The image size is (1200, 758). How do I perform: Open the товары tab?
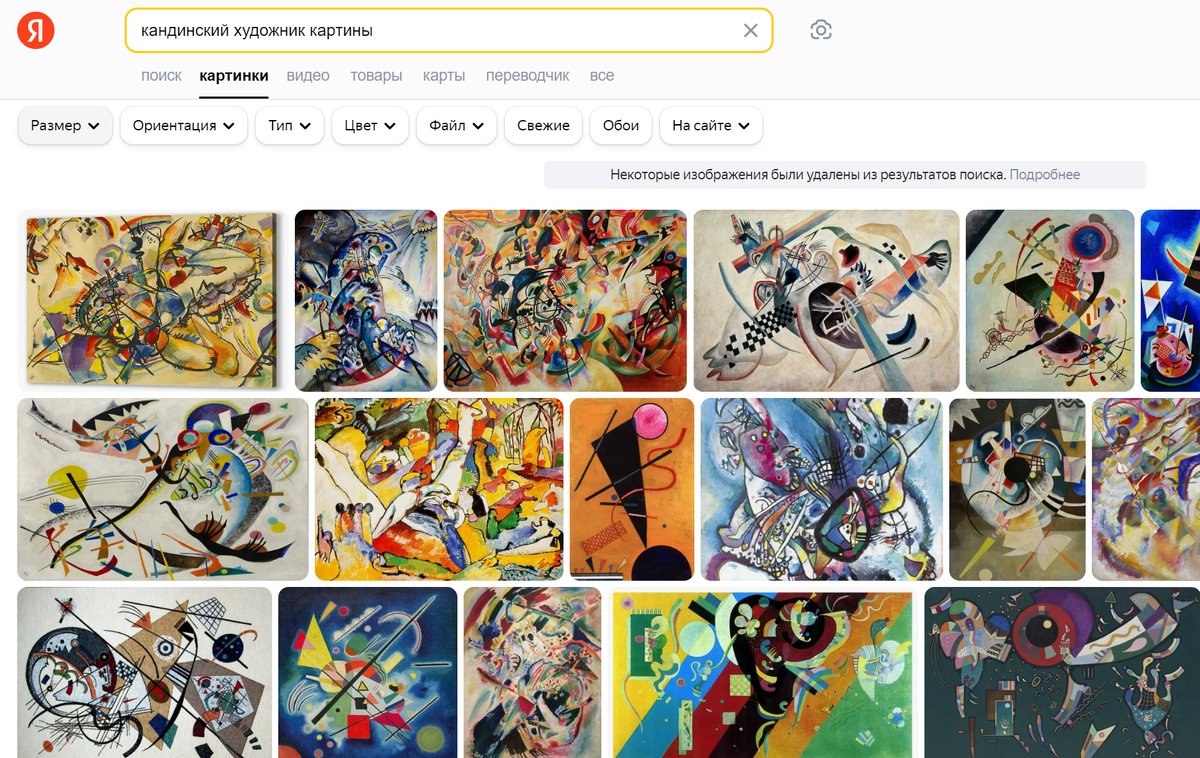(376, 76)
